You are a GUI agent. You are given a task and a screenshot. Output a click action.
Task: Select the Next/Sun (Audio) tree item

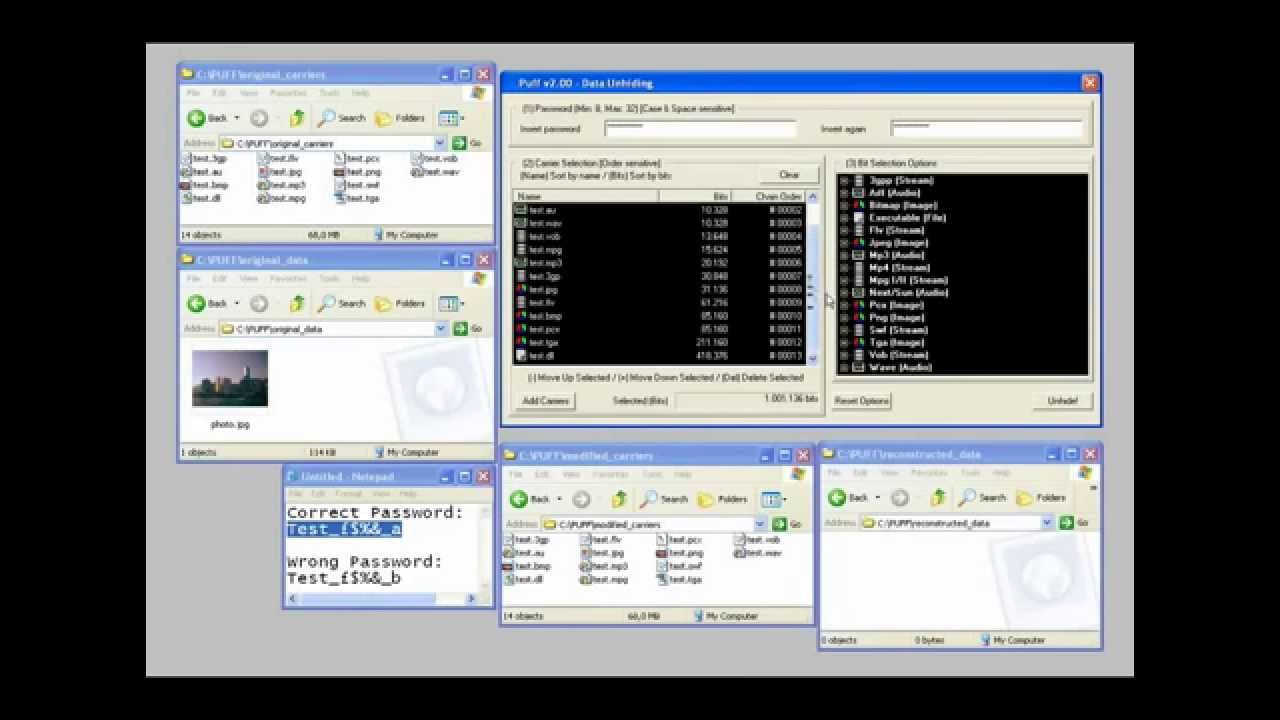(x=908, y=292)
